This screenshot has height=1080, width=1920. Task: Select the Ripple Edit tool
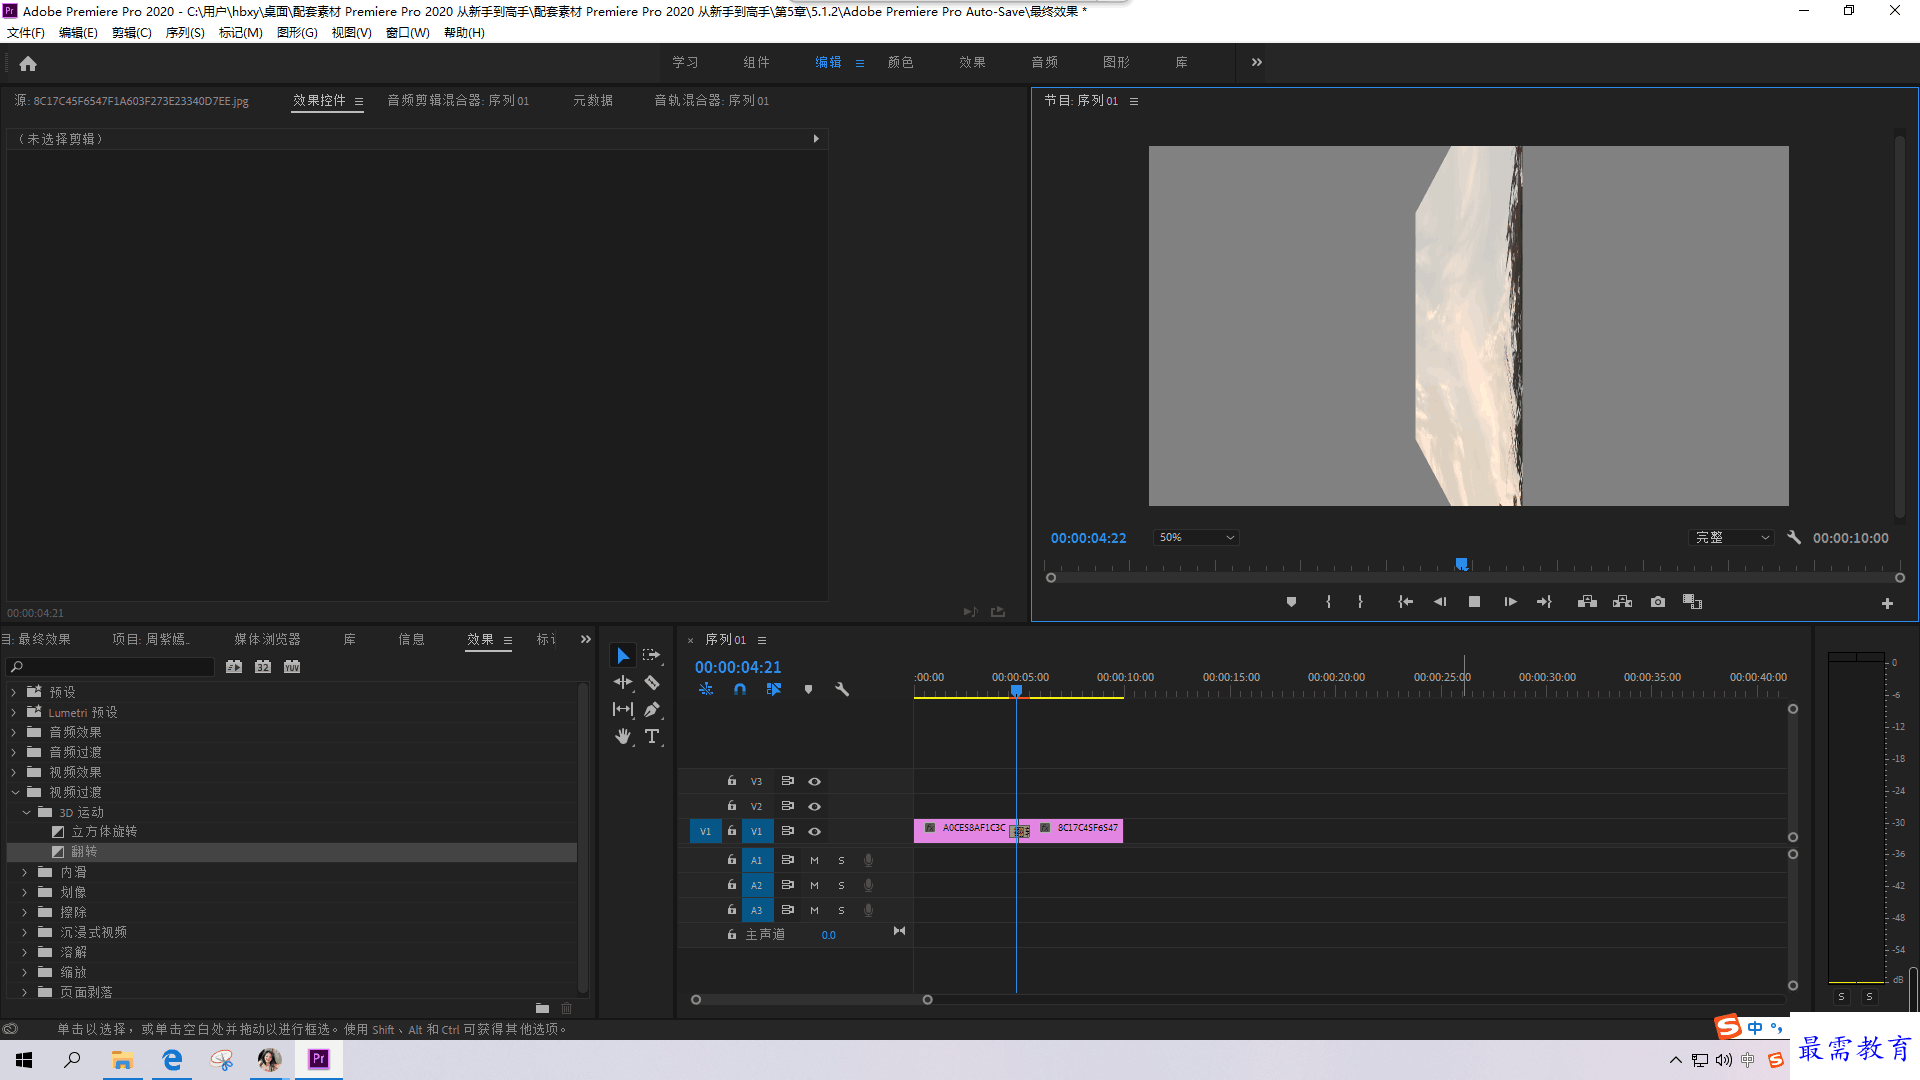point(623,682)
